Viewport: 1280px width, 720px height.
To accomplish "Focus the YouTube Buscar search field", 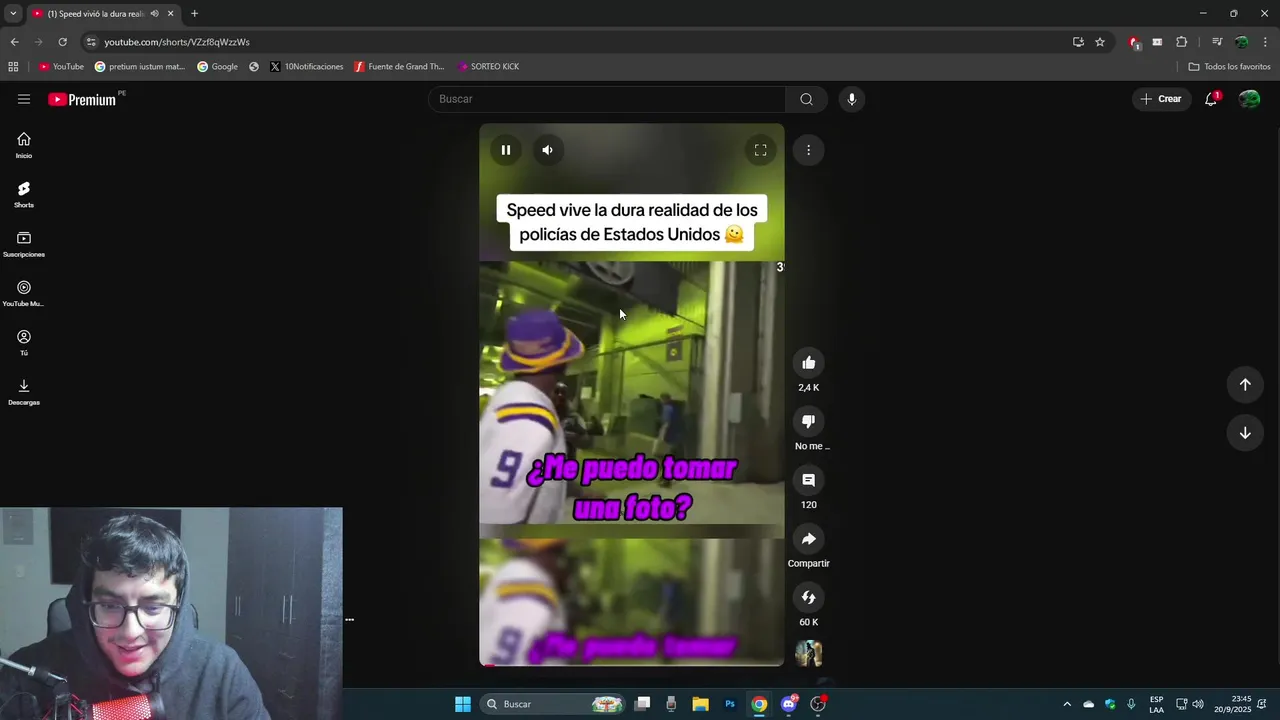I will pyautogui.click(x=608, y=99).
